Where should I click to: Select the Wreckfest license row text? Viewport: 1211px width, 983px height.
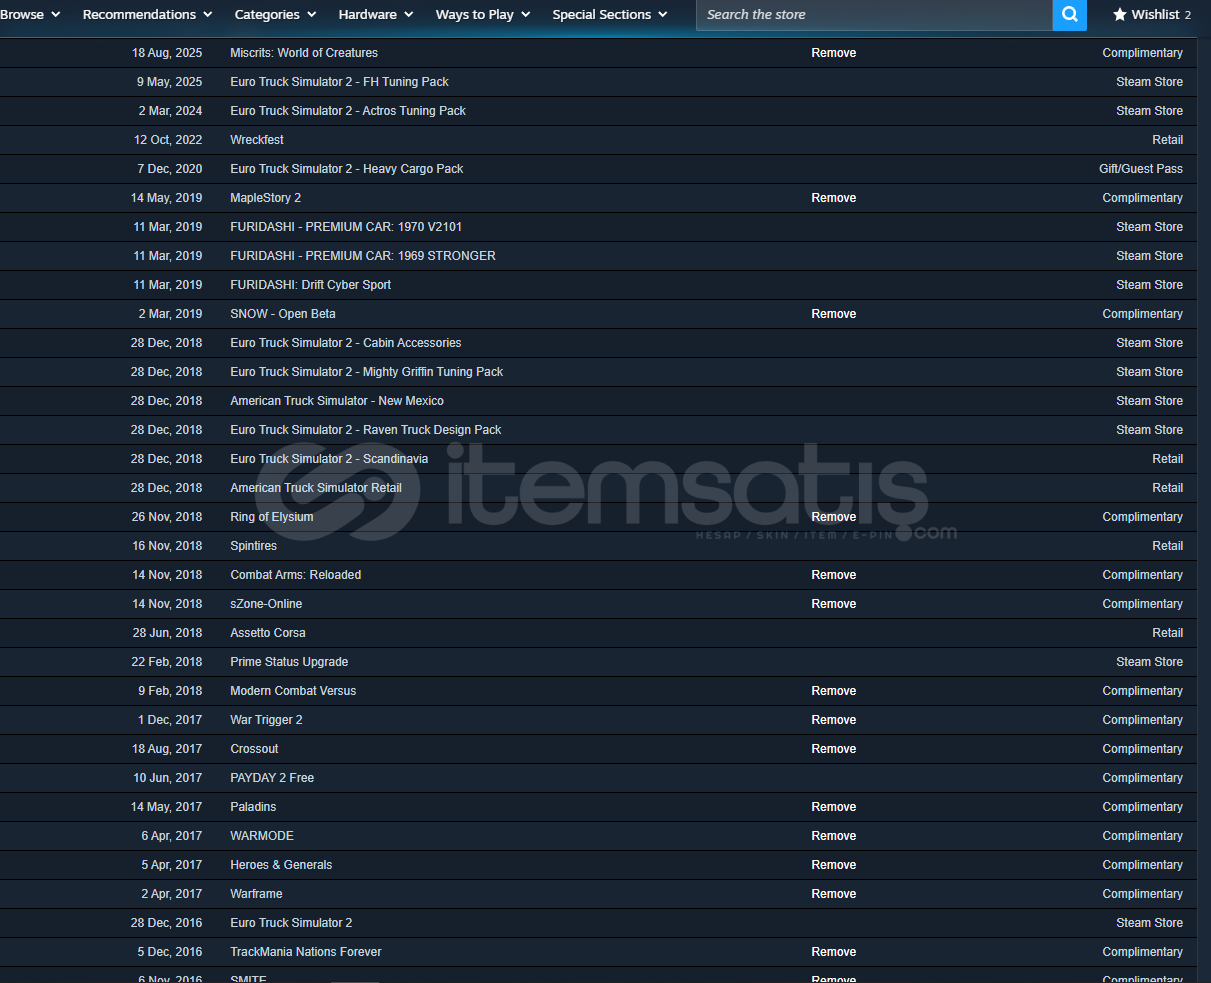[x=257, y=140]
